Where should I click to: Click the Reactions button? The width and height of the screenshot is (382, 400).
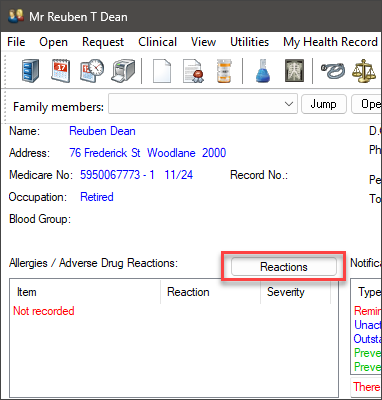click(x=284, y=267)
